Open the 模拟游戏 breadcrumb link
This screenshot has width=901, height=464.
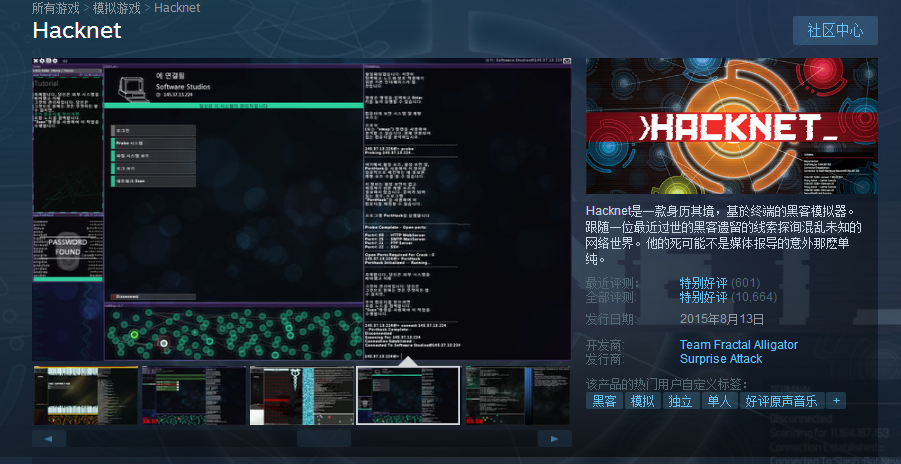pyautogui.click(x=117, y=8)
